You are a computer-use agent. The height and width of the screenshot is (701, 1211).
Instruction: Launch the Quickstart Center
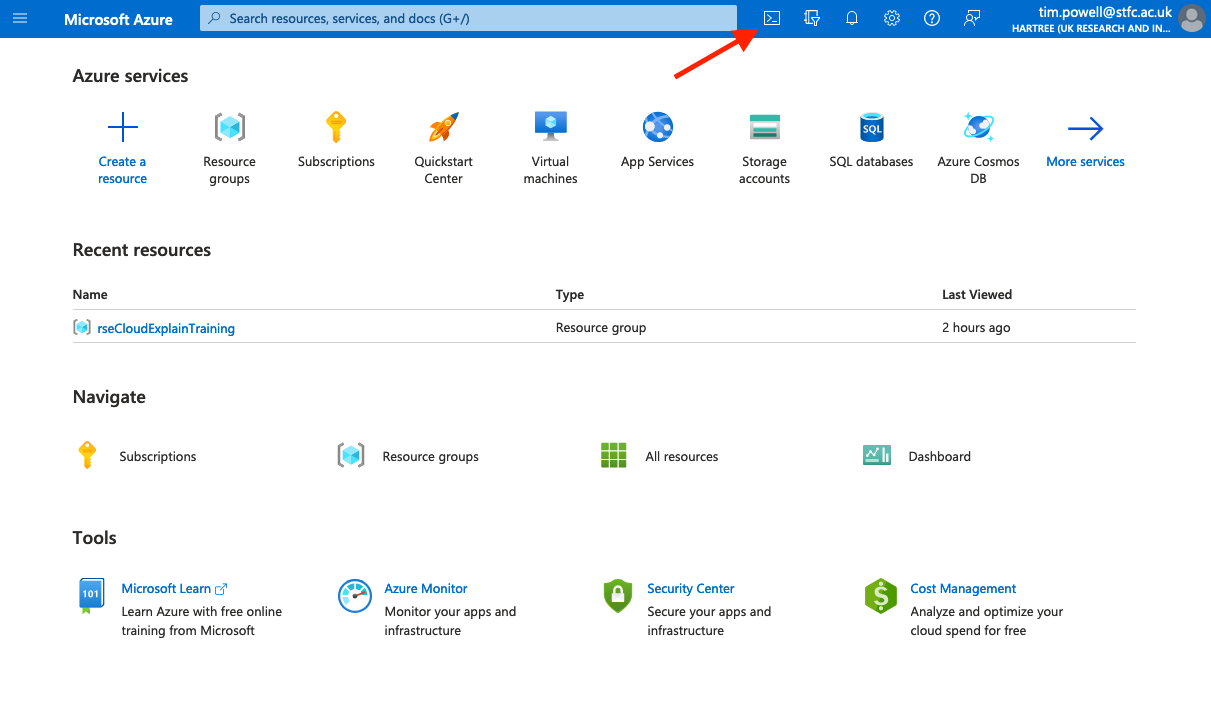coord(443,147)
